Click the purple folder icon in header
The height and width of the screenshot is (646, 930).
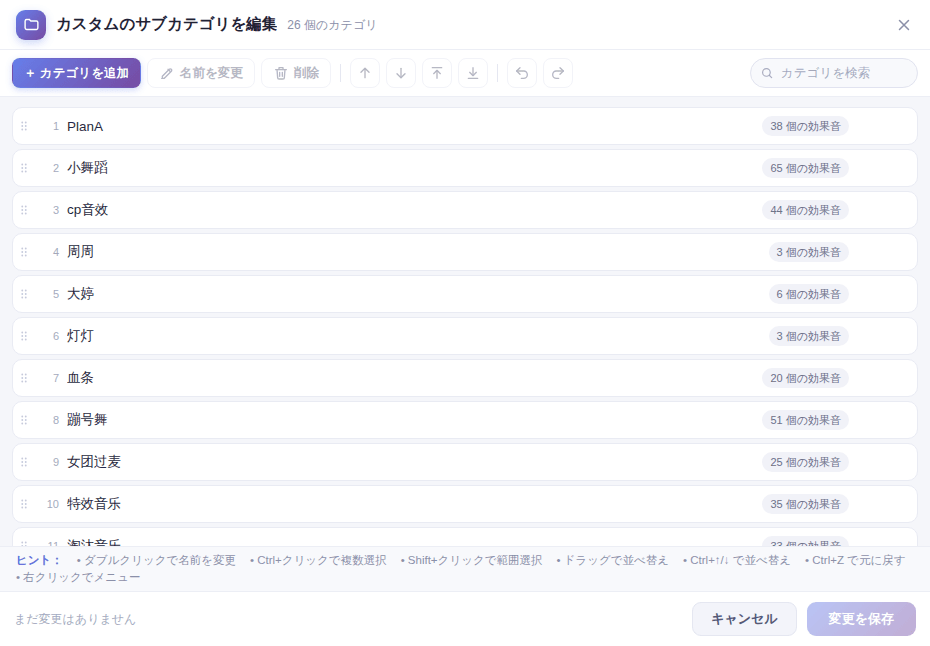[x=31, y=25]
